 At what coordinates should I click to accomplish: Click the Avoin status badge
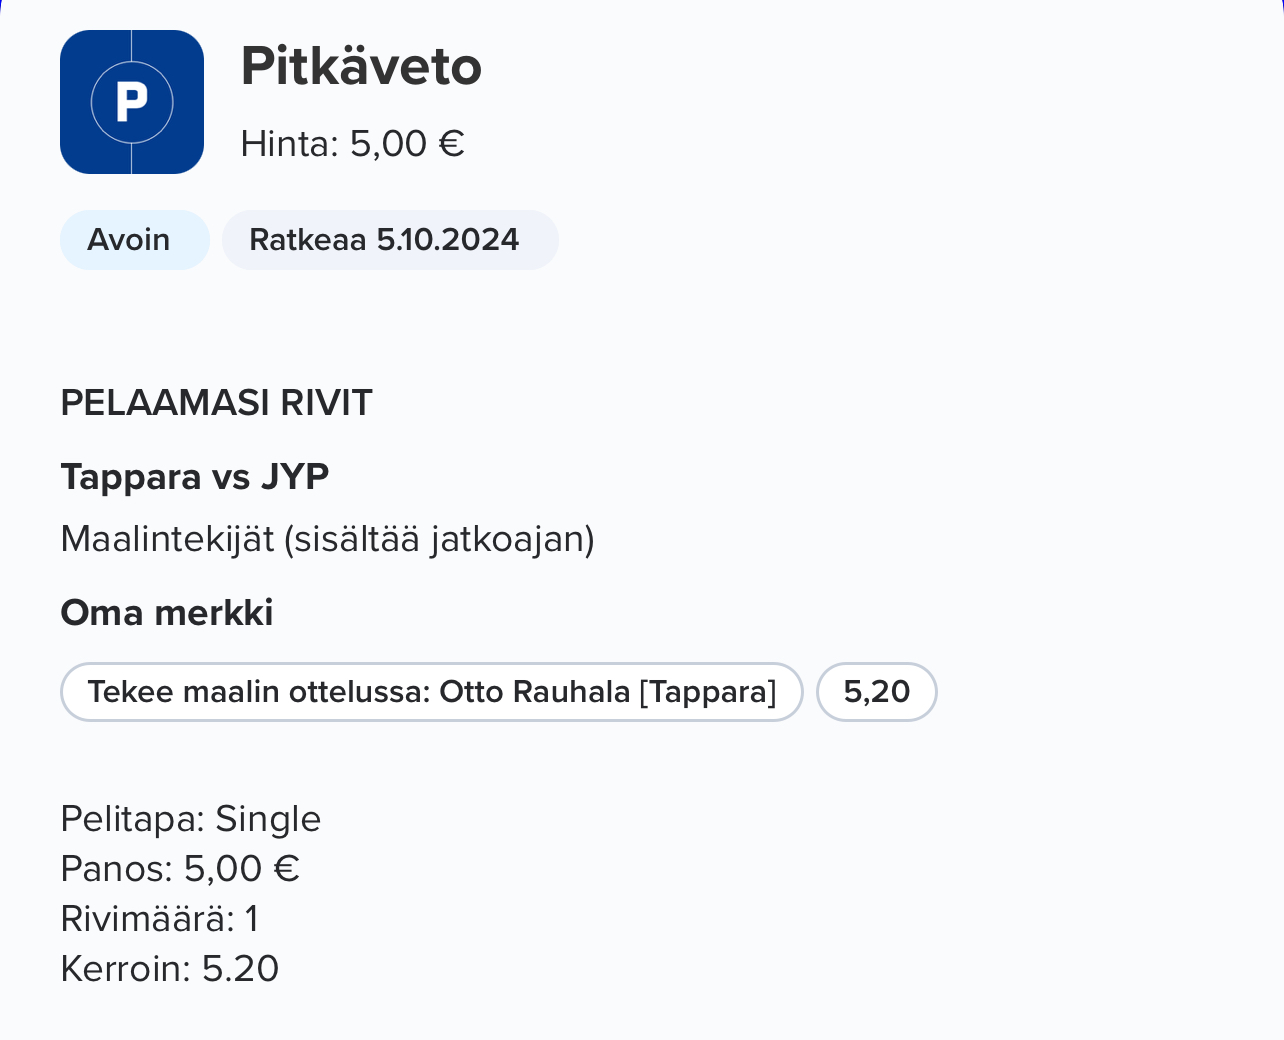pyautogui.click(x=129, y=240)
